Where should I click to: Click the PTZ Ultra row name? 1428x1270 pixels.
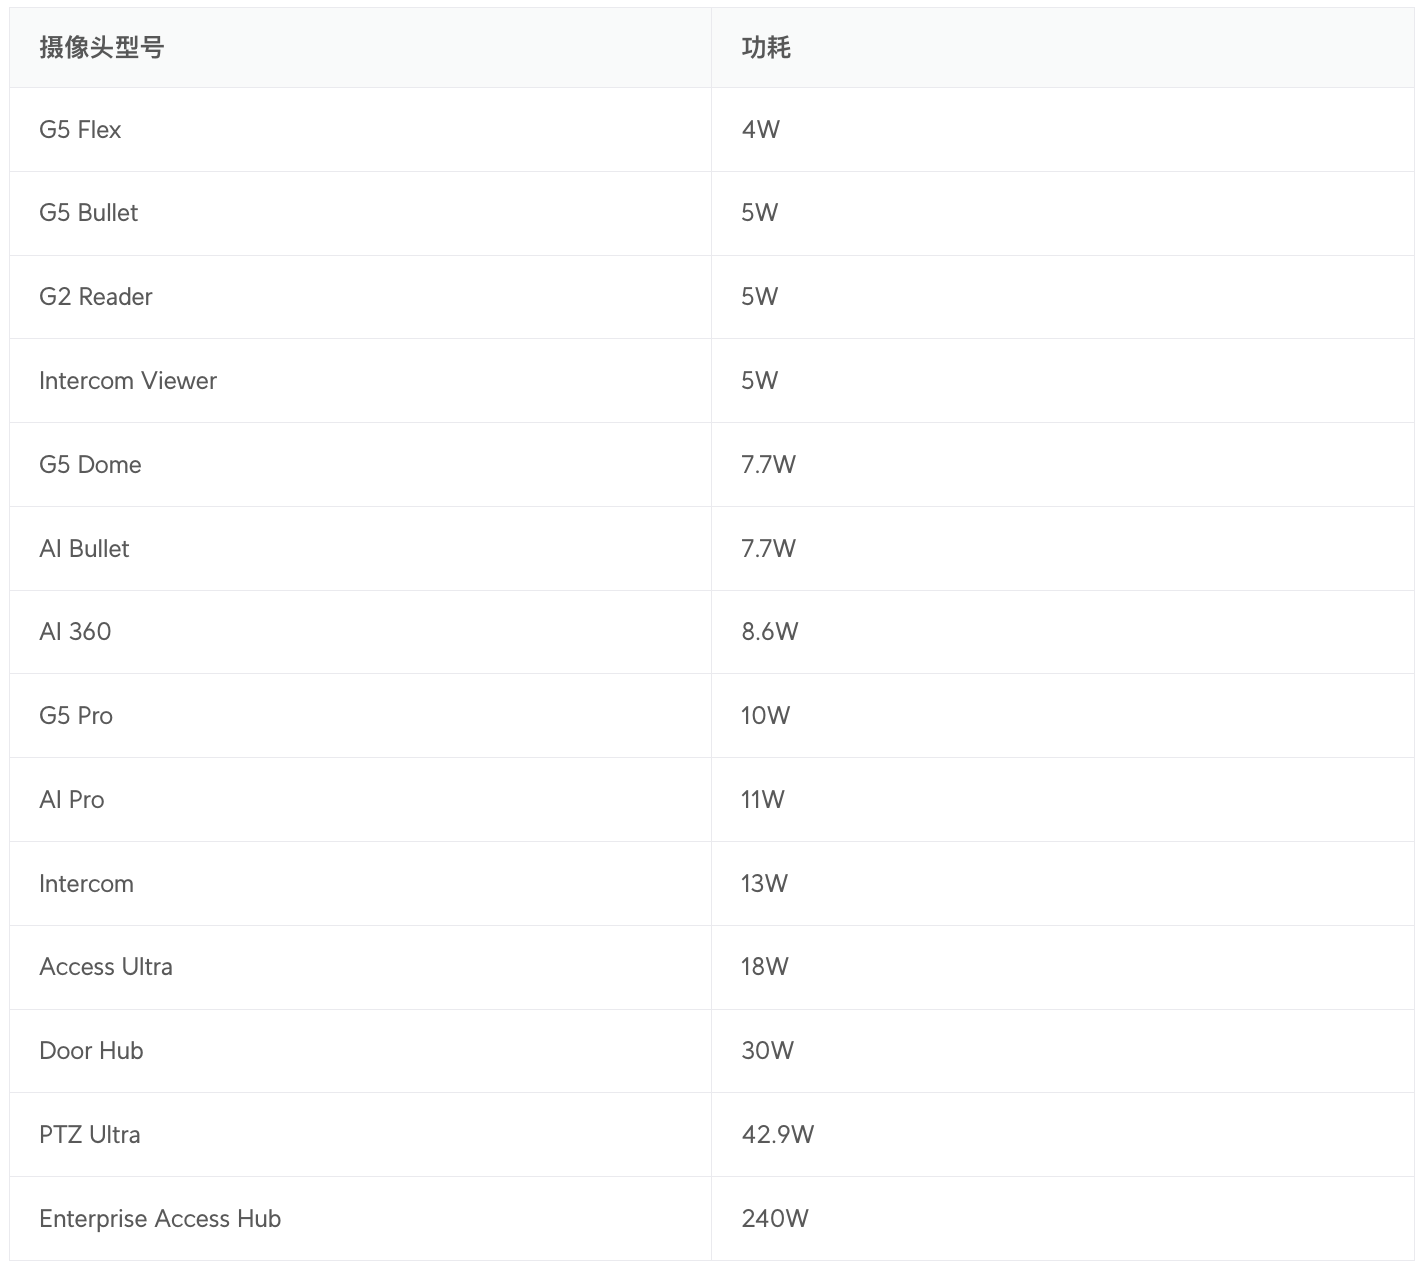coord(90,1135)
